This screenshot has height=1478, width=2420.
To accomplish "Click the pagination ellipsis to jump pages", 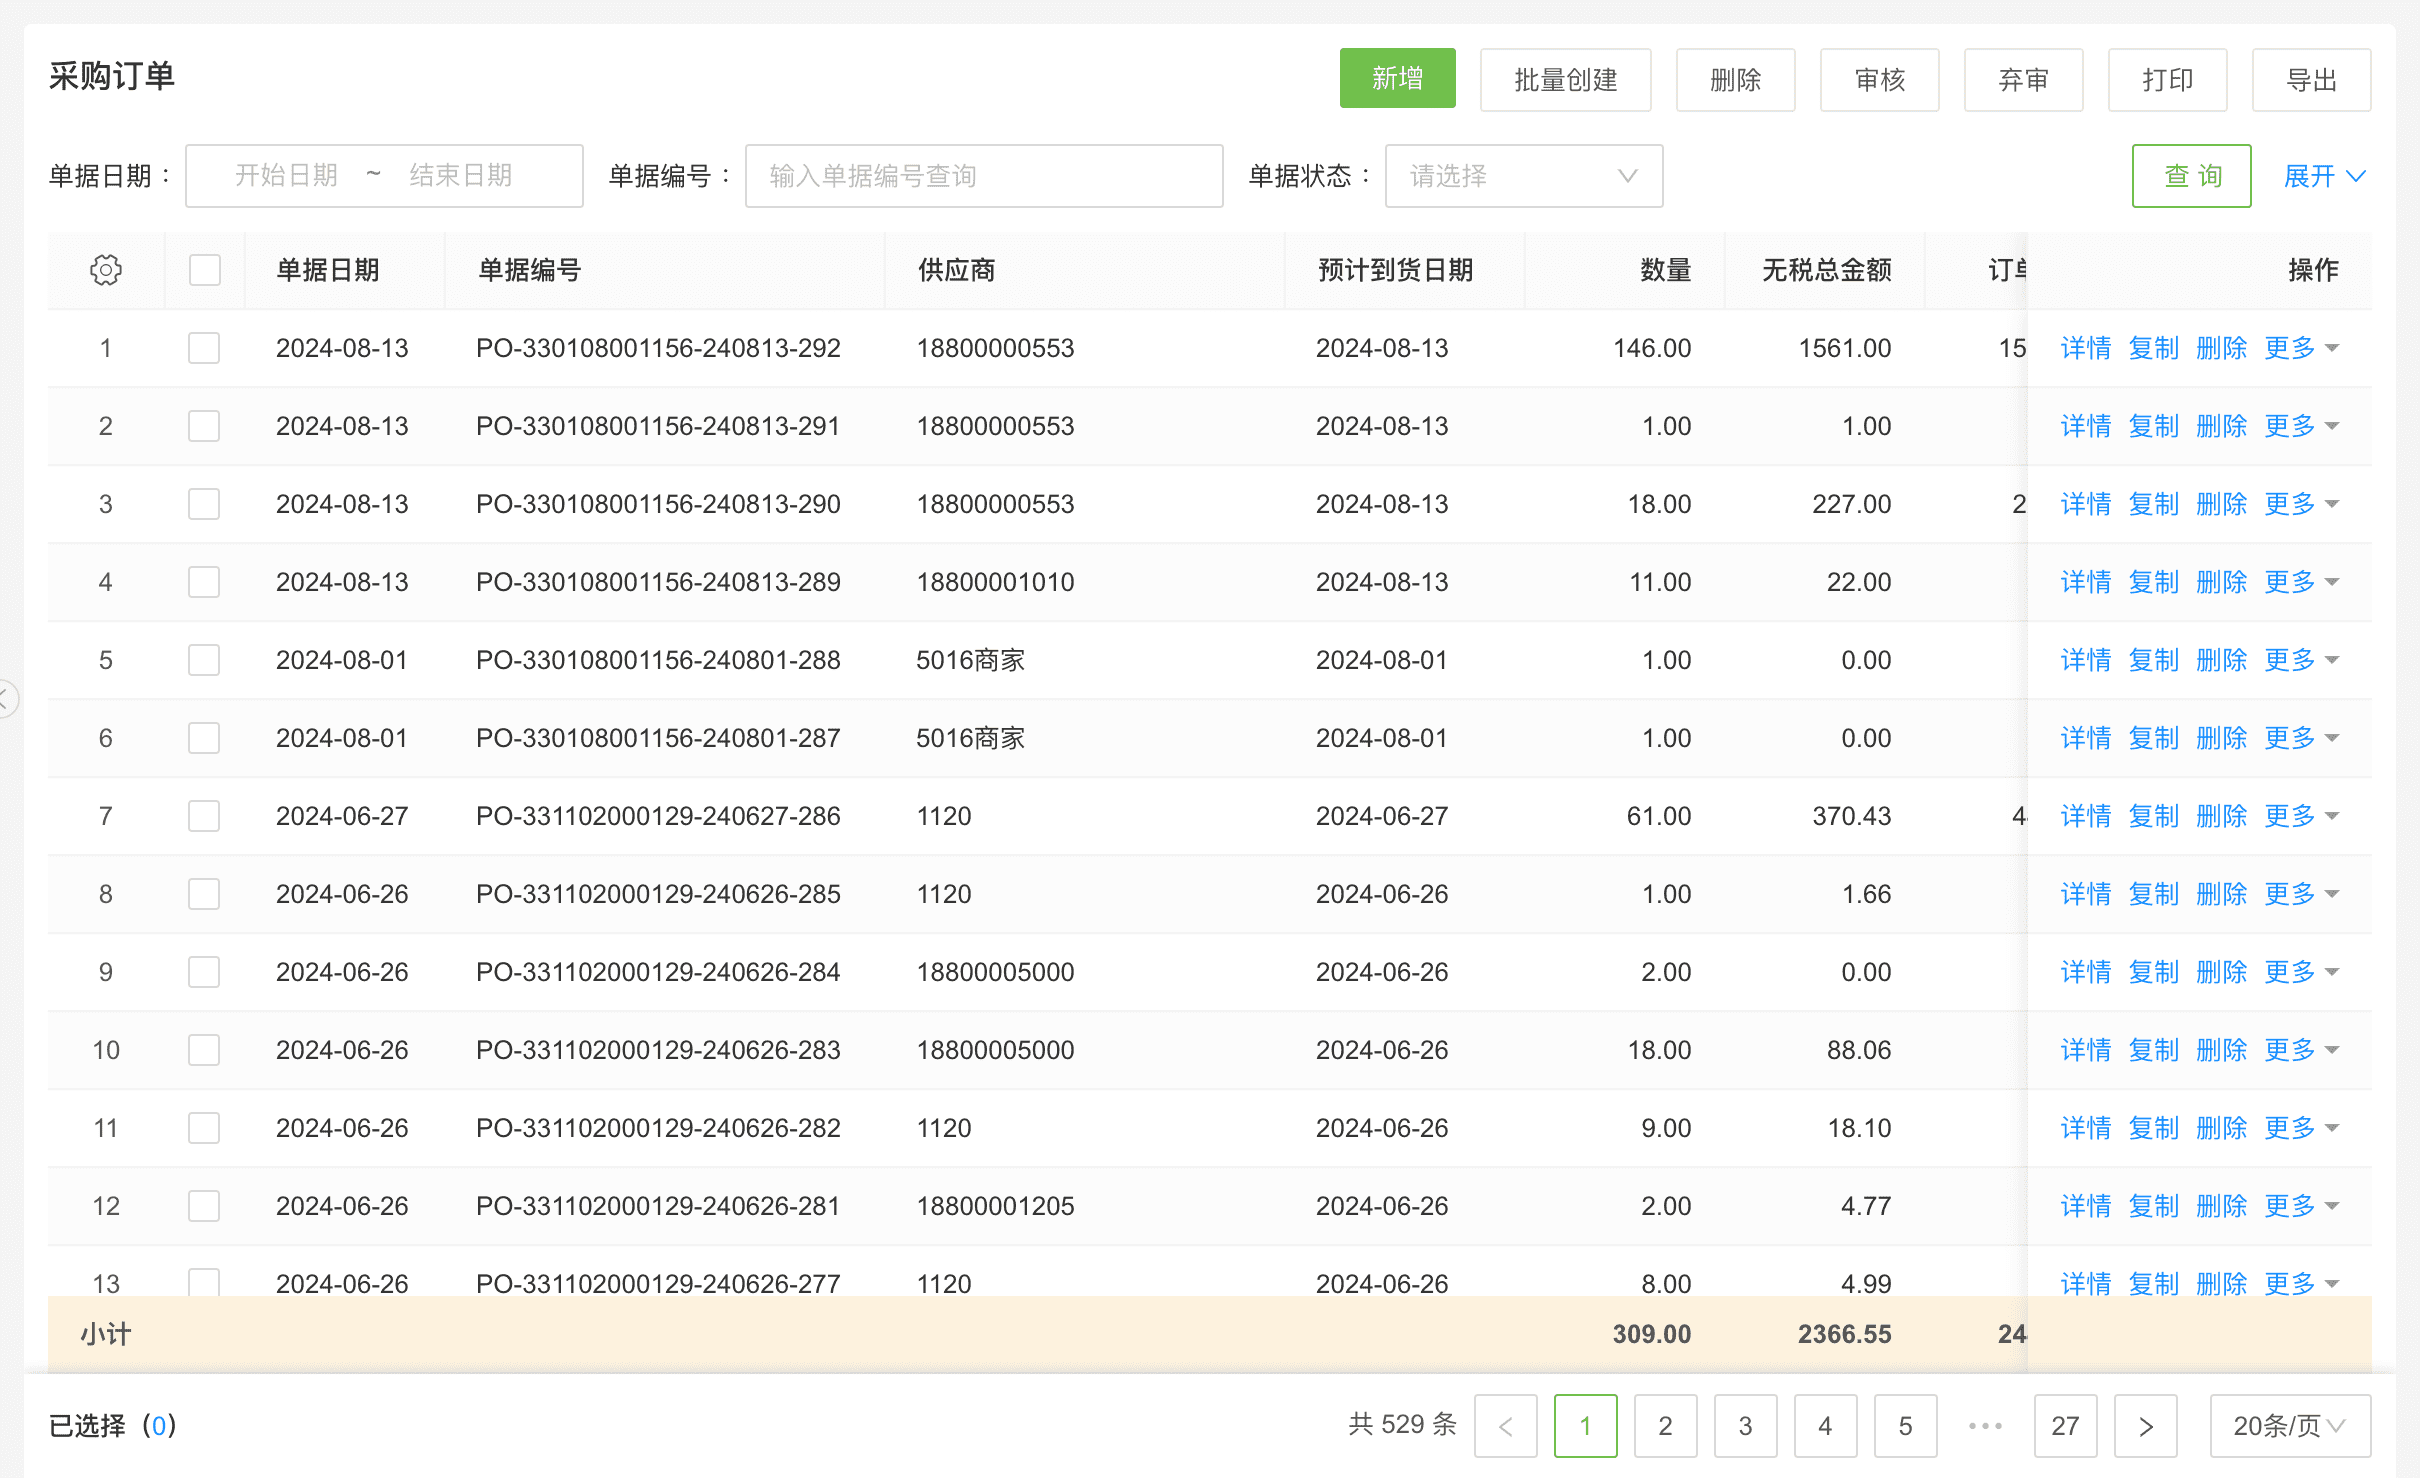I will click(1985, 1426).
